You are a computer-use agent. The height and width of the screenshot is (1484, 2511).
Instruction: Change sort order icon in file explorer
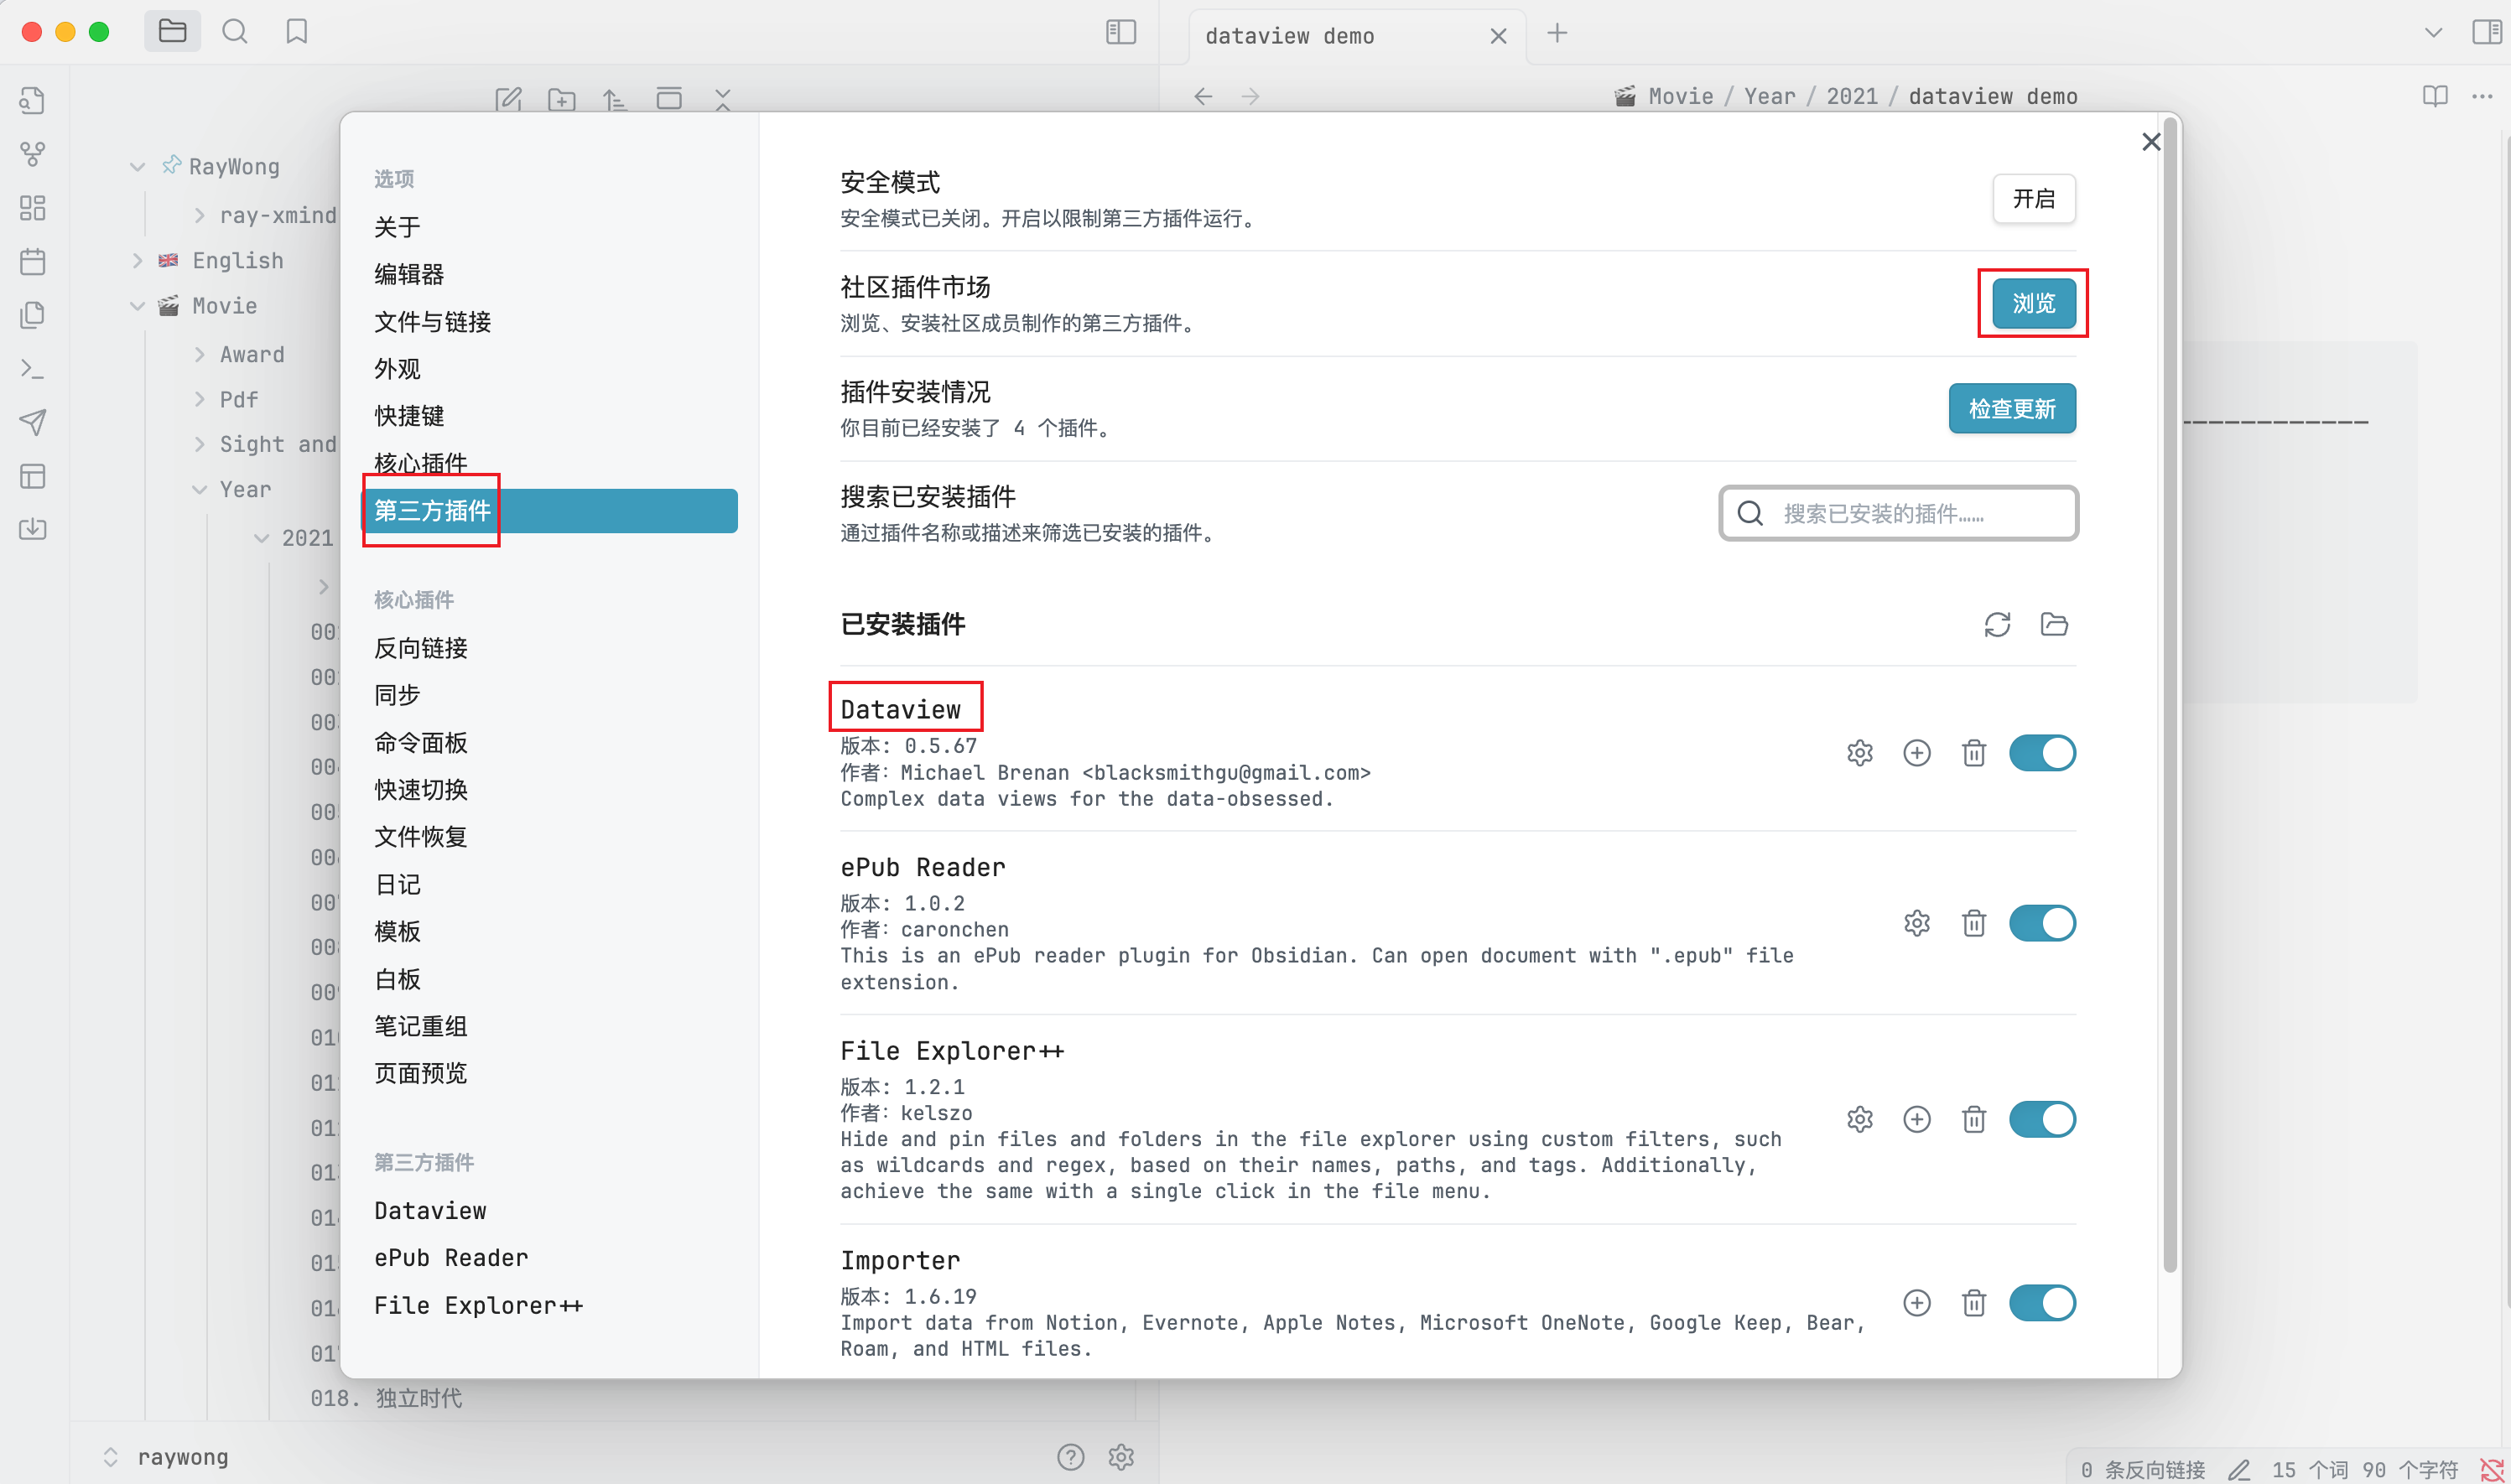[615, 99]
